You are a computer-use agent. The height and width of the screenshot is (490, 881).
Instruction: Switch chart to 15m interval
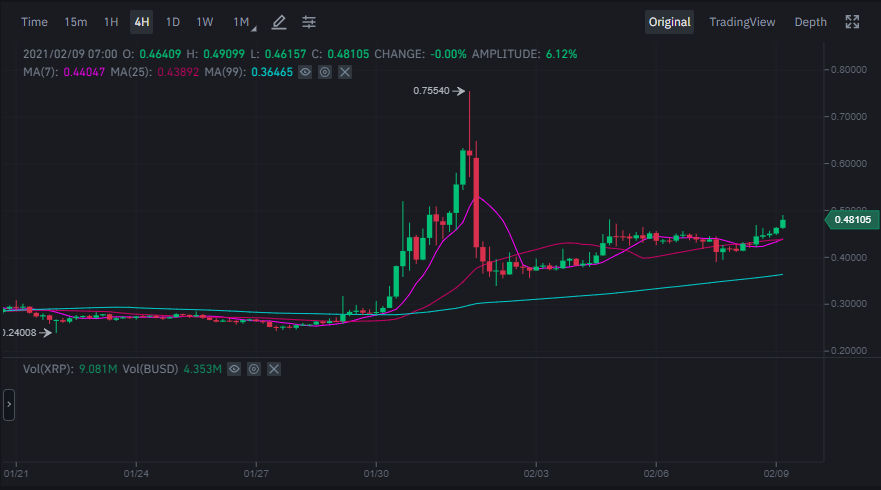(75, 22)
